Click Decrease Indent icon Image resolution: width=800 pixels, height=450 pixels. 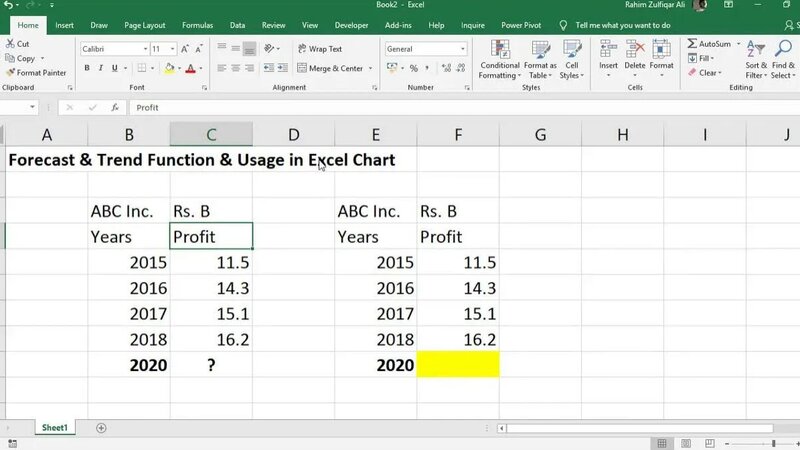pos(268,68)
